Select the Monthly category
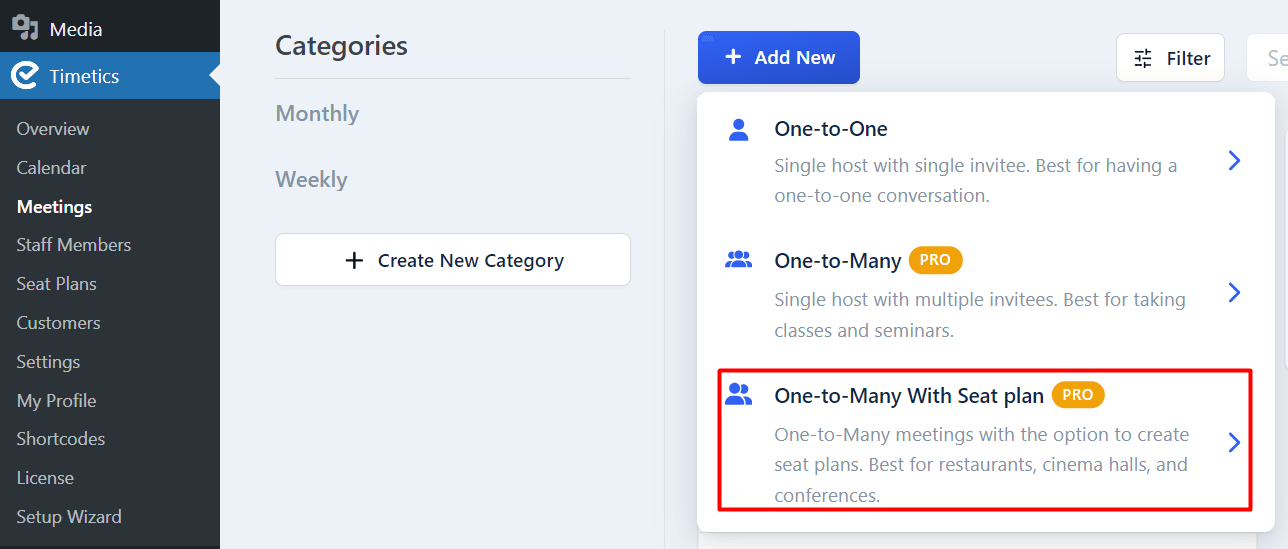The height and width of the screenshot is (549, 1288). (x=317, y=114)
